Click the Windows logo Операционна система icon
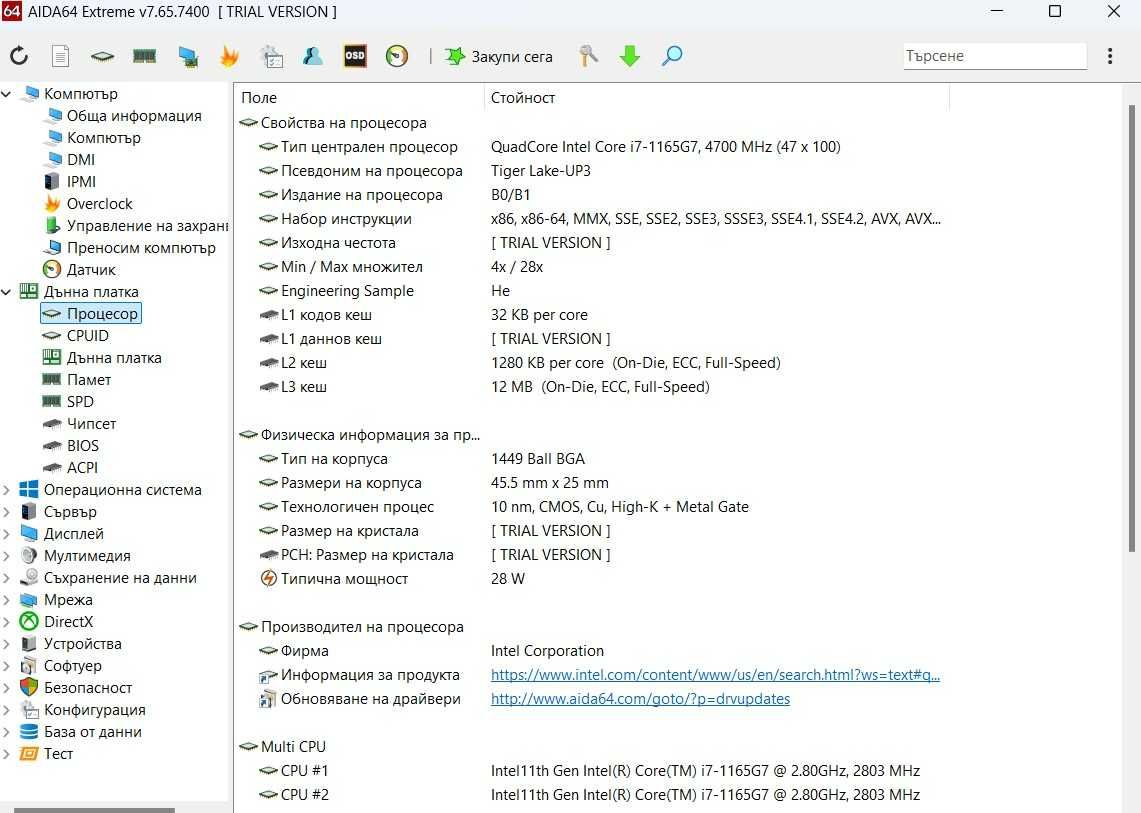 tap(29, 490)
